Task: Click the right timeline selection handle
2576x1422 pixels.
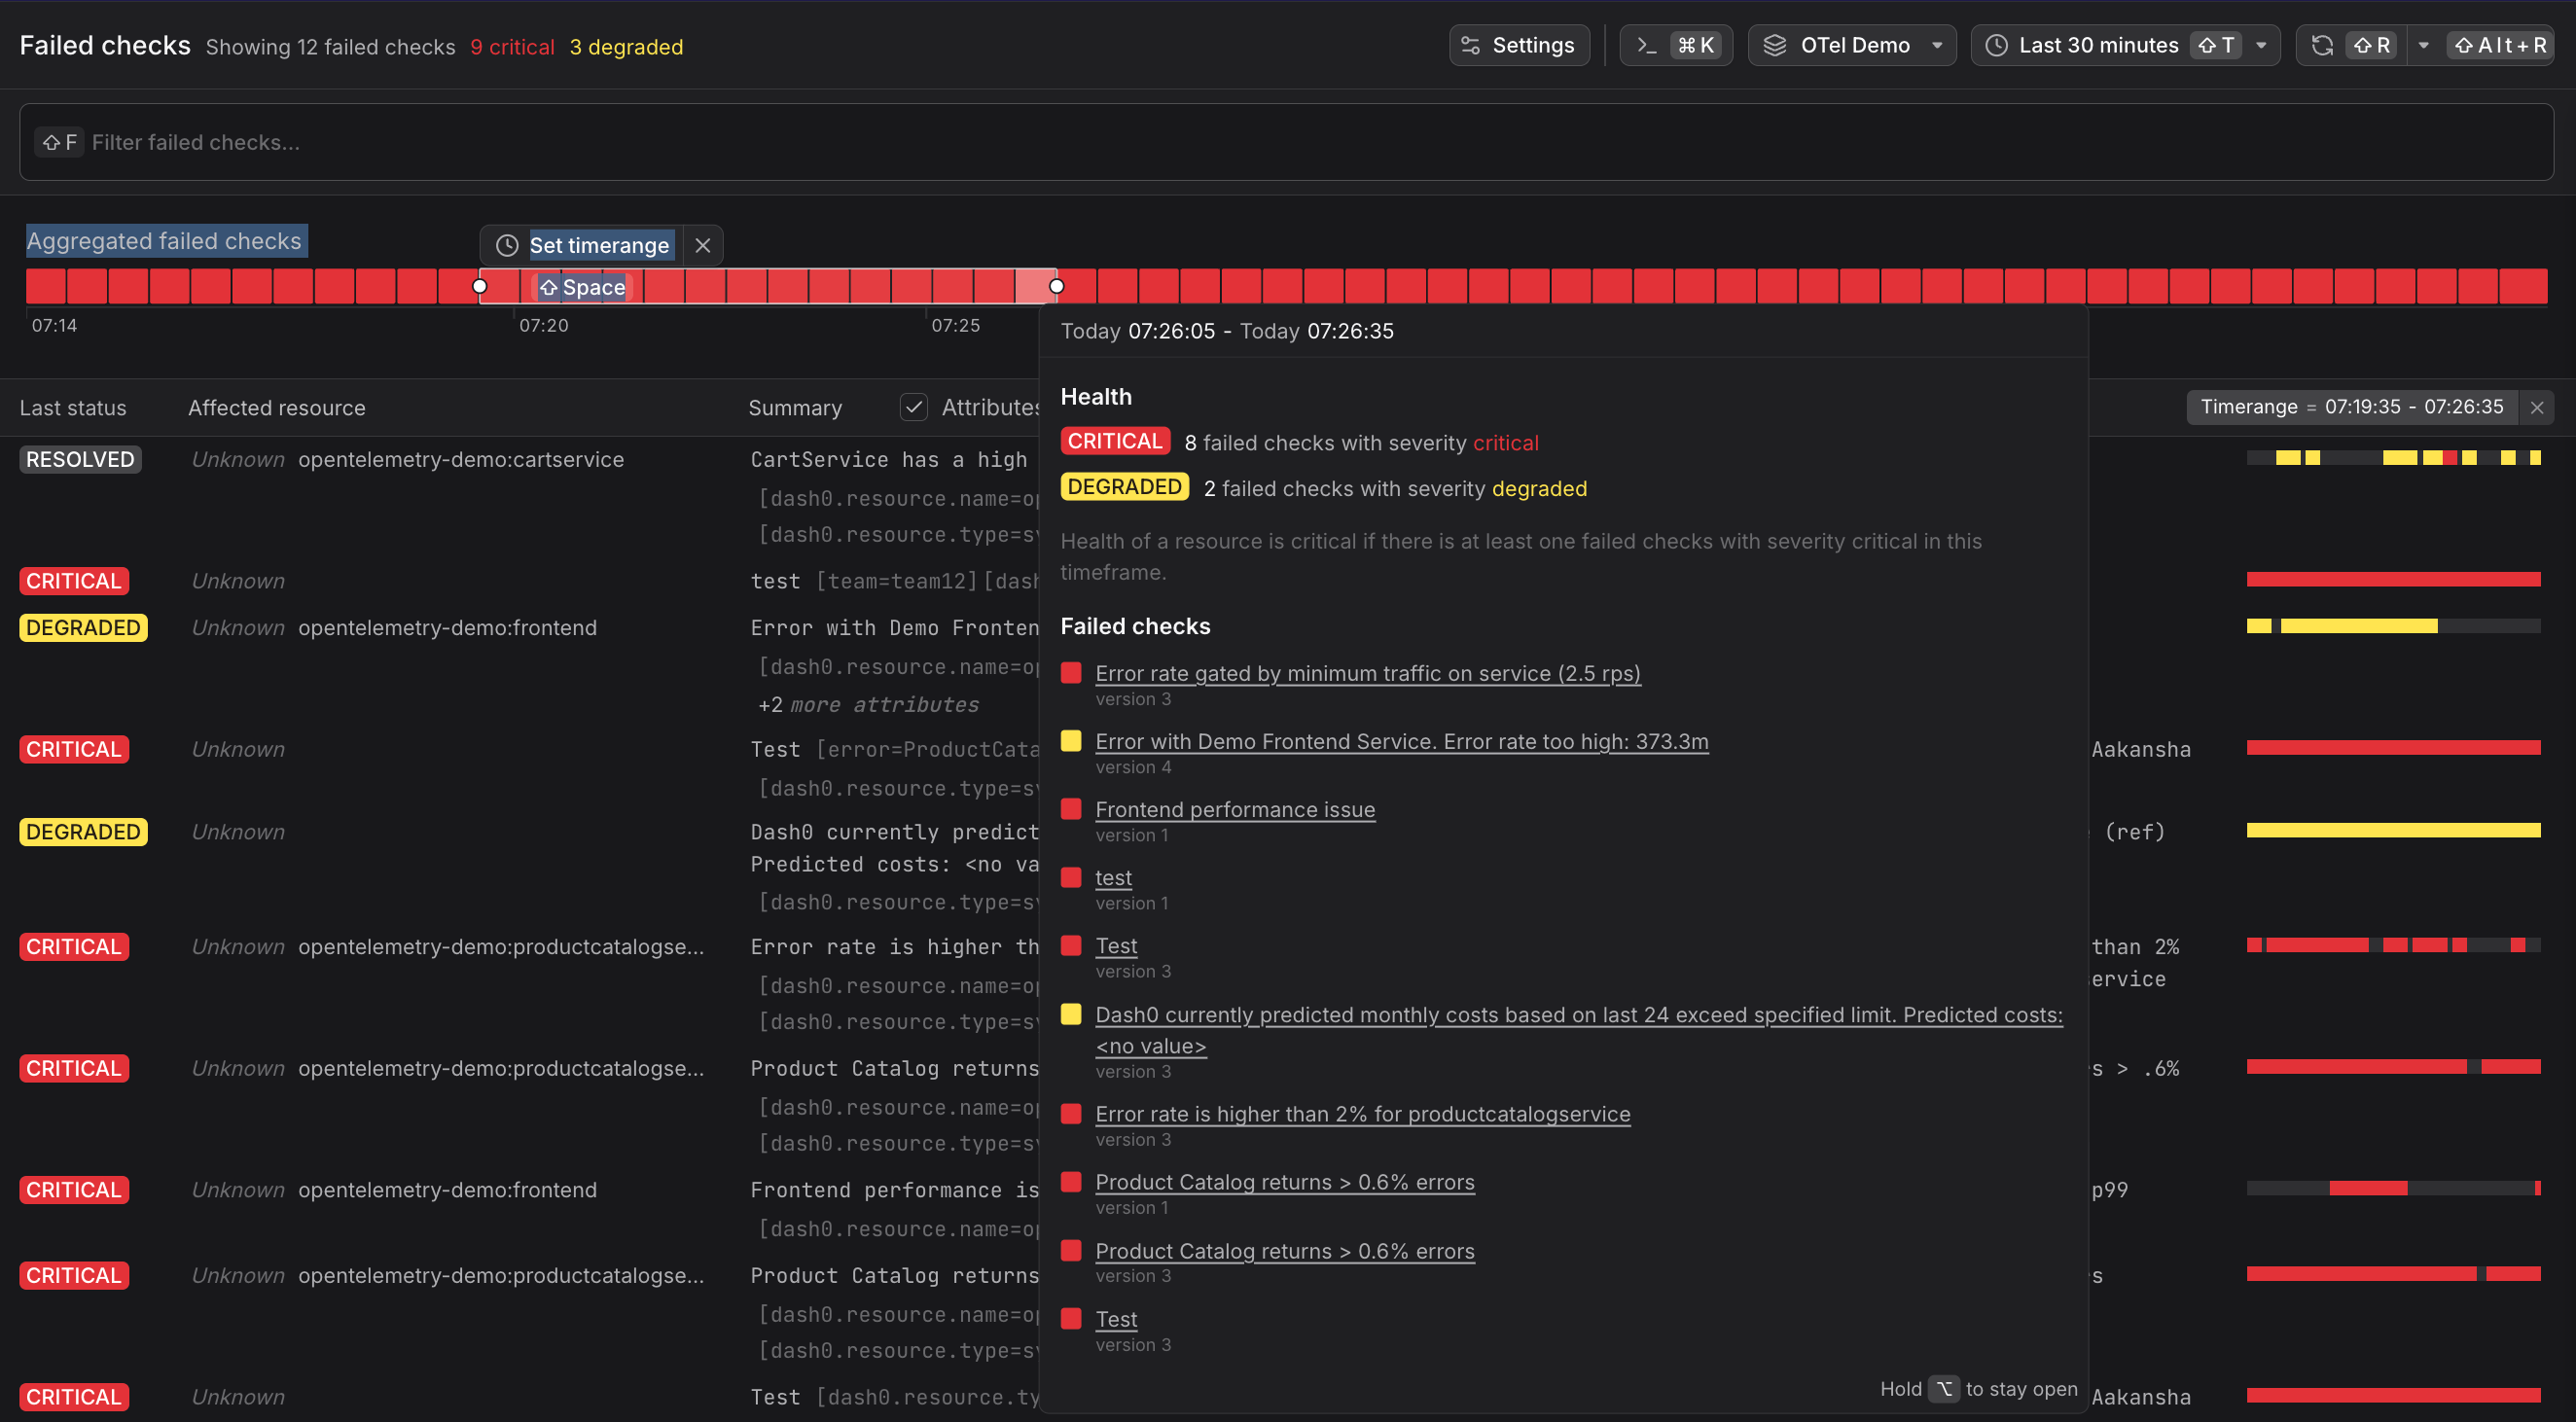Action: pyautogui.click(x=1056, y=286)
